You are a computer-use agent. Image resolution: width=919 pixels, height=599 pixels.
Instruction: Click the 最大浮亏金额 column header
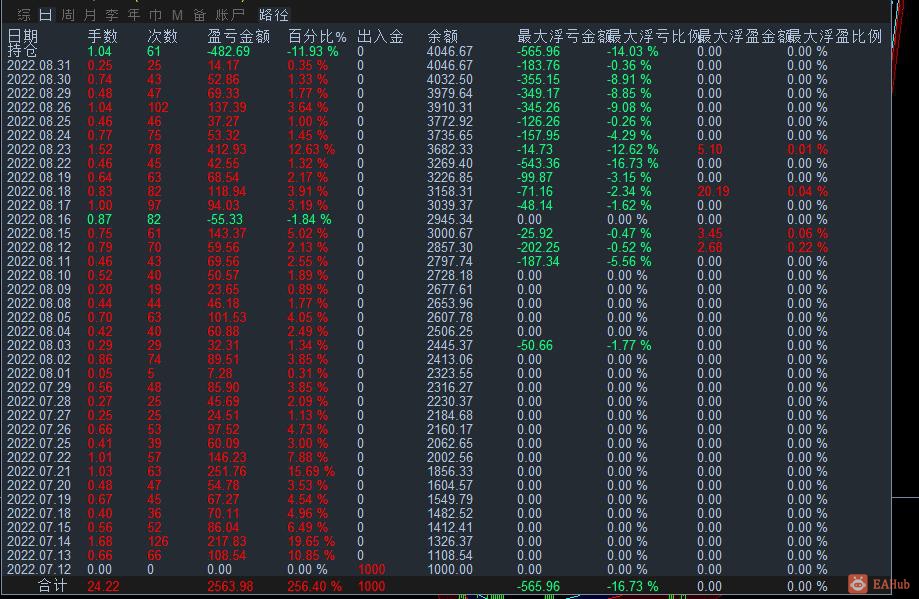(563, 36)
